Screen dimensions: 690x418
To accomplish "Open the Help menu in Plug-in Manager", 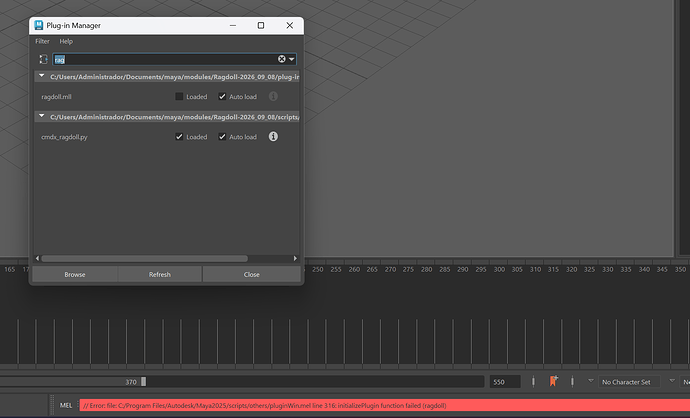I will click(66, 41).
